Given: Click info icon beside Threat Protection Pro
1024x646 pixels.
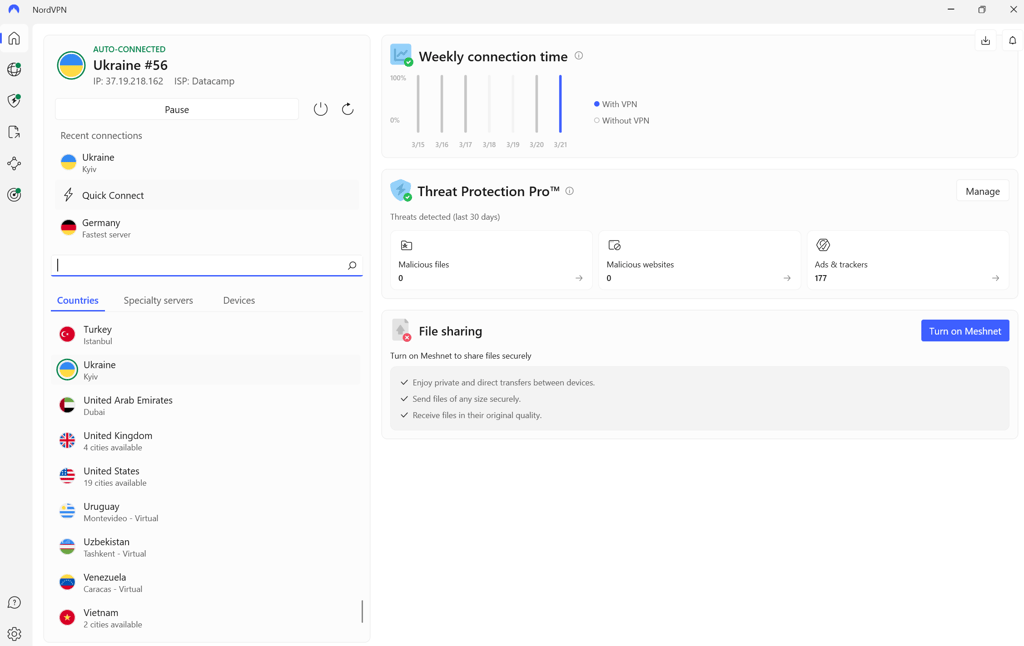Looking at the screenshot, I should pyautogui.click(x=569, y=191).
